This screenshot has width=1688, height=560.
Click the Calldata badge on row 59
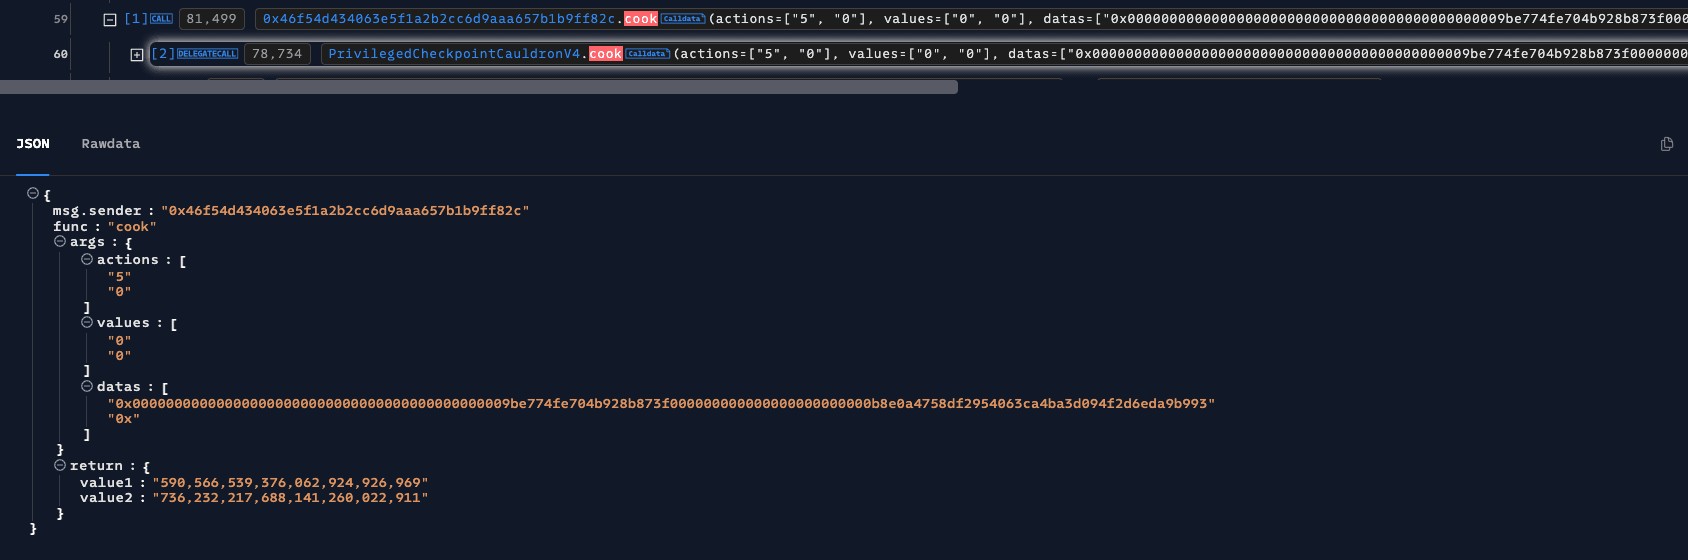point(683,19)
